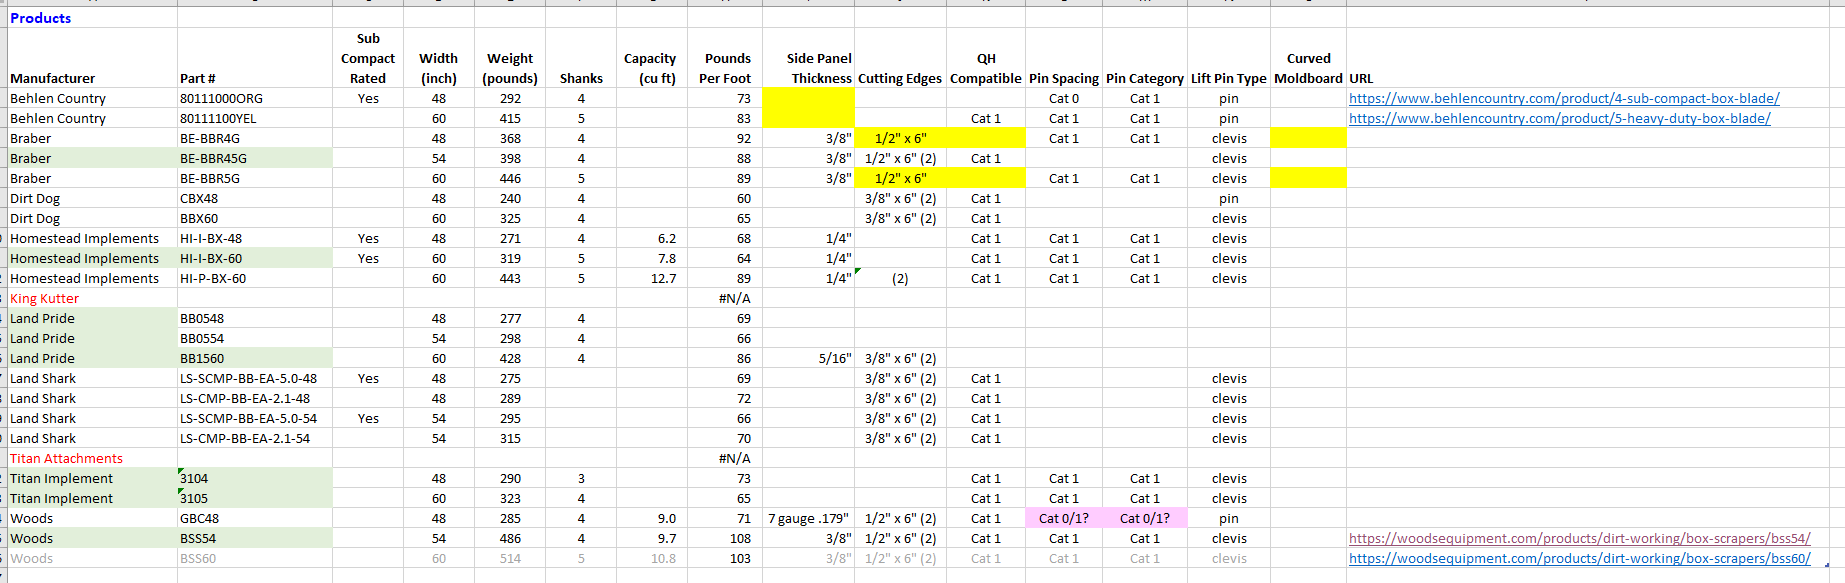Image resolution: width=1845 pixels, height=583 pixels.
Task: Click the 7 gauge .179" side panel cell
Action: pos(808,518)
